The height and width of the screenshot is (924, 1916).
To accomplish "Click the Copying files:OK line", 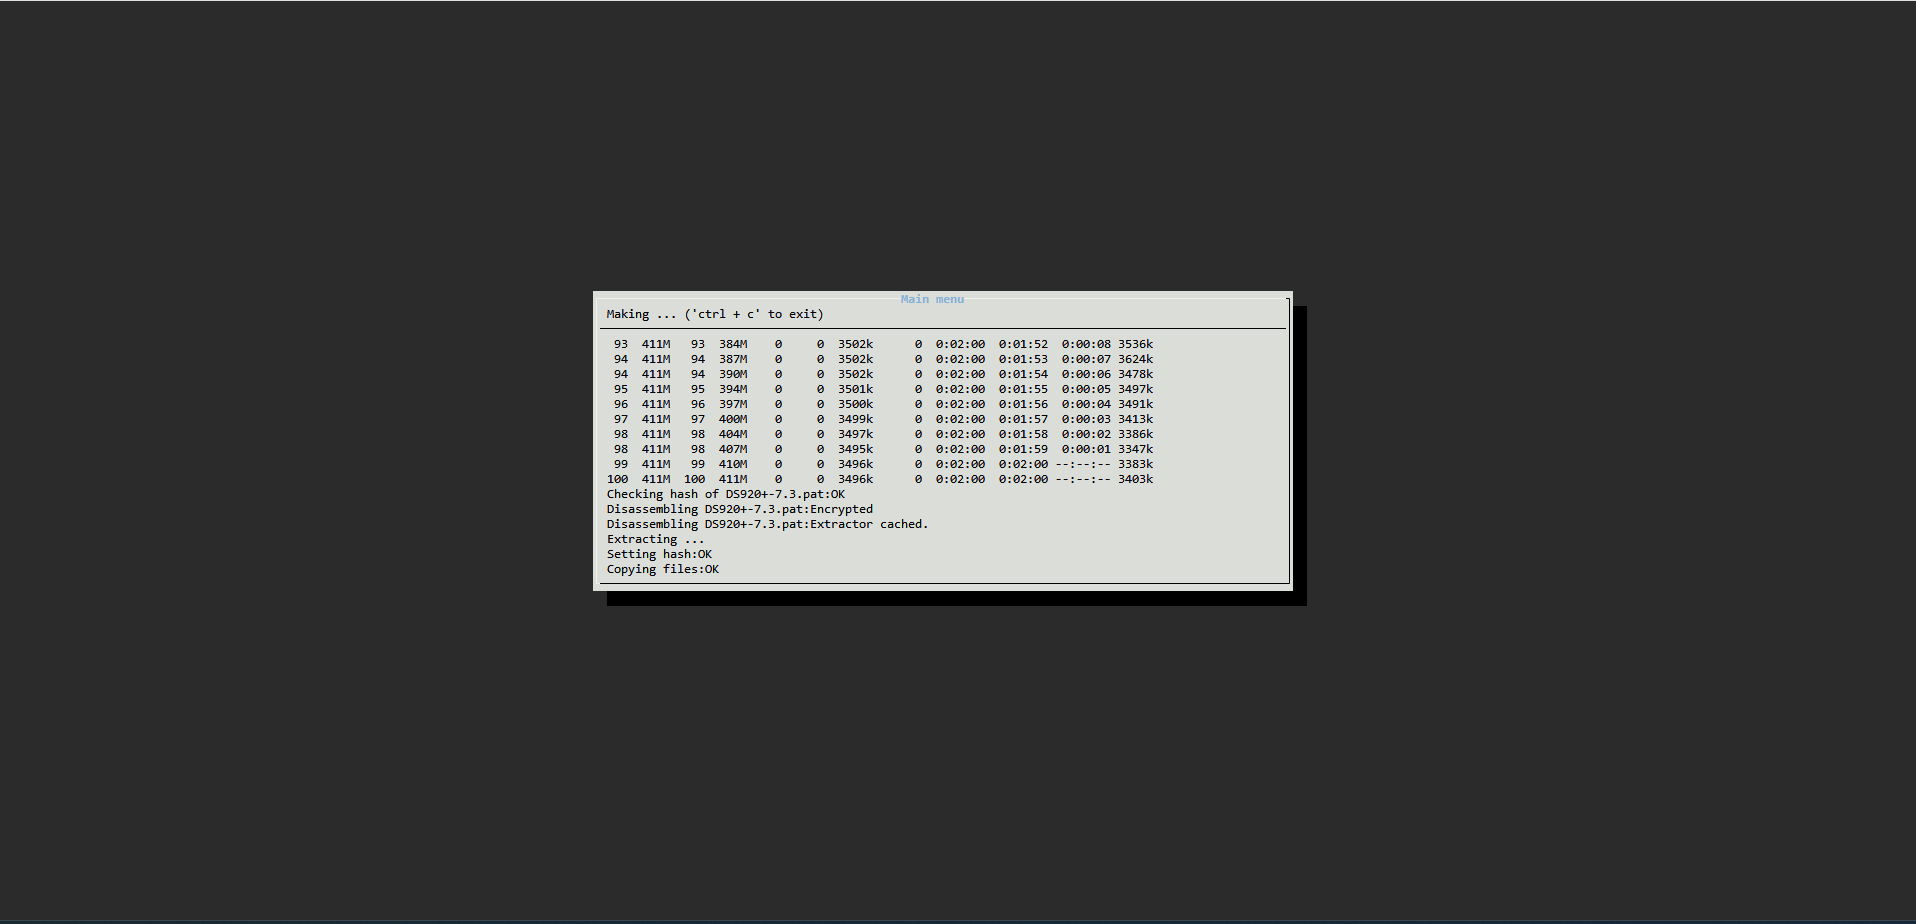I will pos(662,569).
